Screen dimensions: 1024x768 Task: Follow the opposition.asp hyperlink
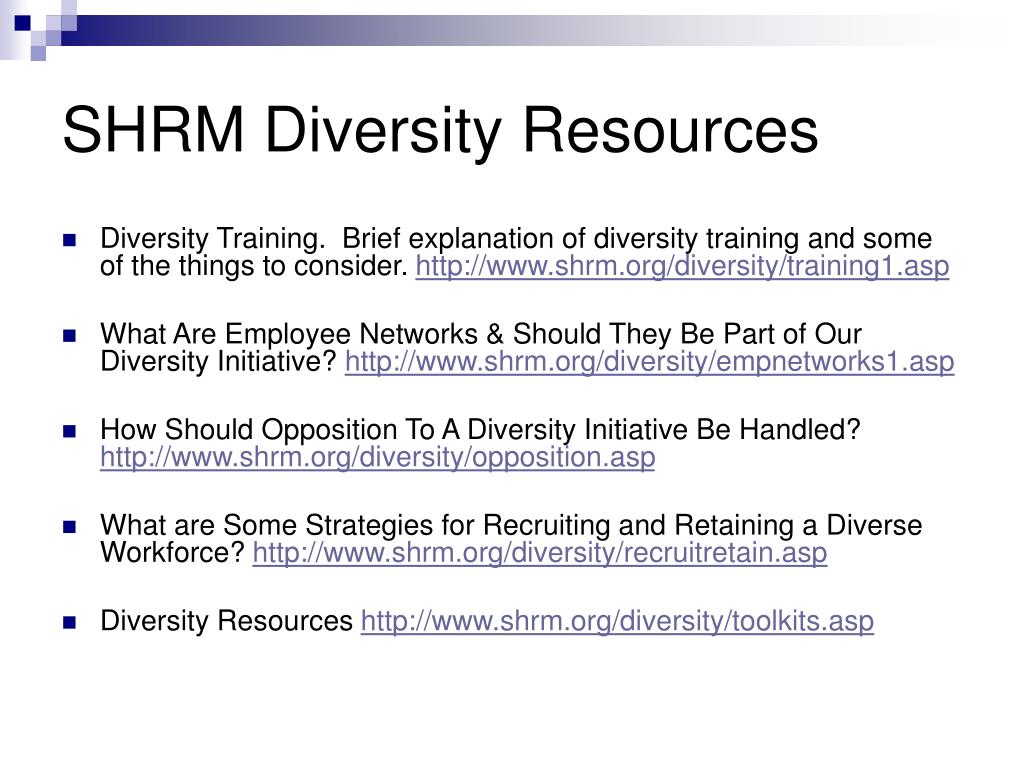[x=377, y=457]
